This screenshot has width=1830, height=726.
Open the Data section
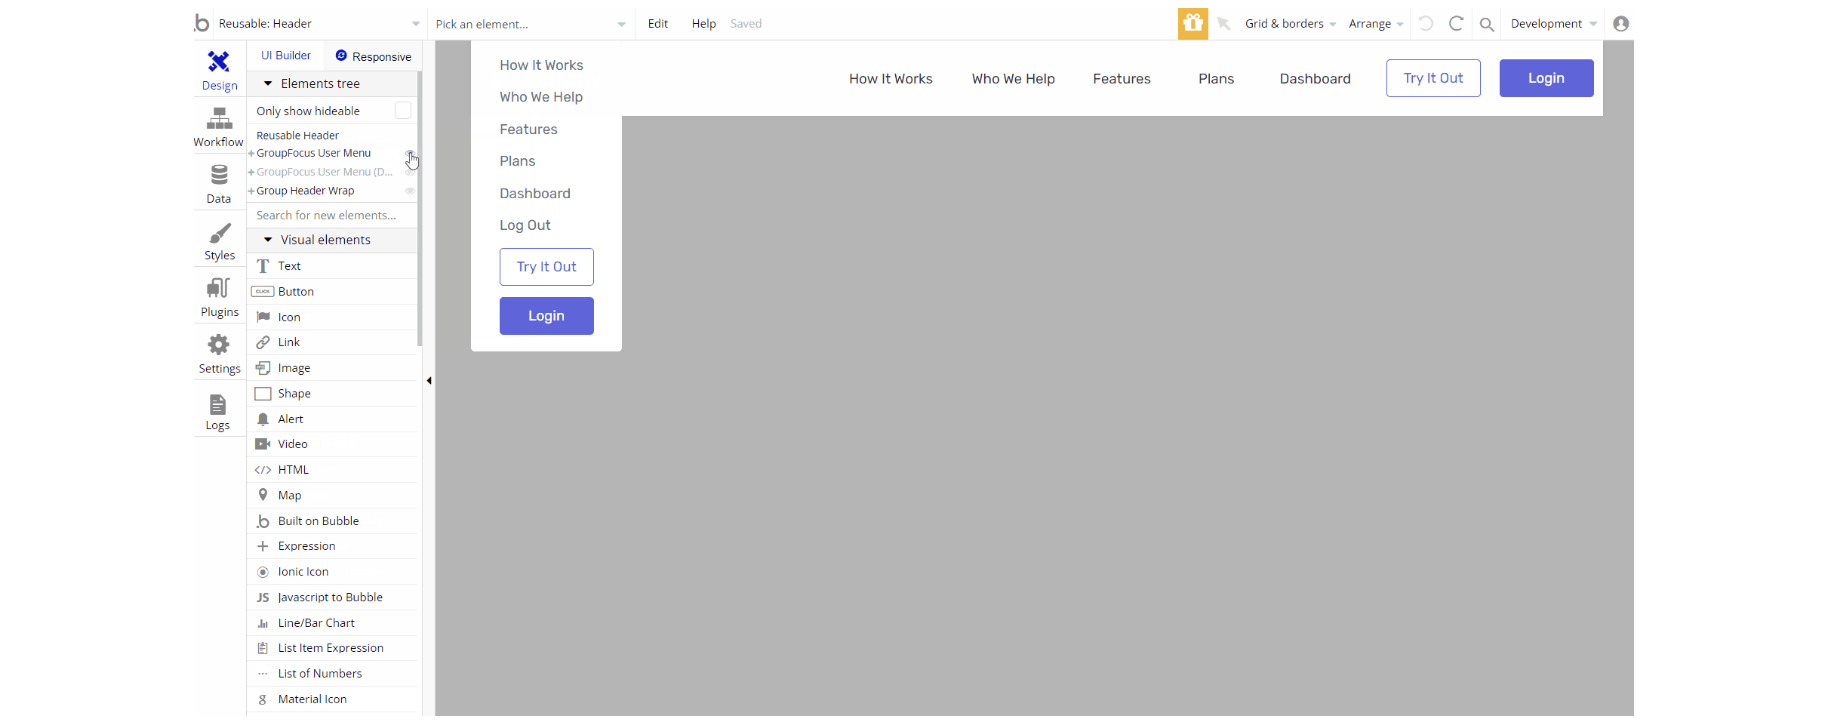click(x=219, y=184)
